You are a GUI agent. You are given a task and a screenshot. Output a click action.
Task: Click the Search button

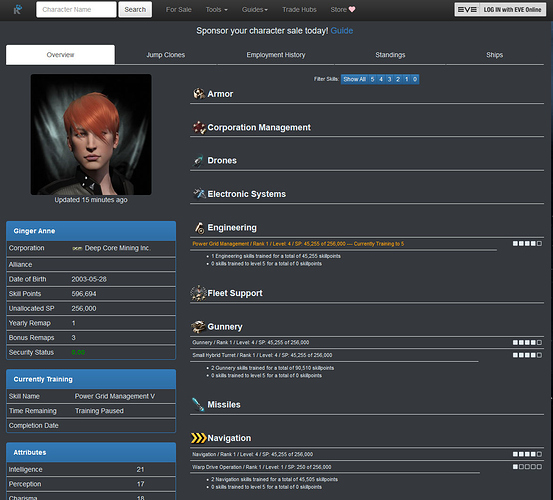(x=135, y=10)
